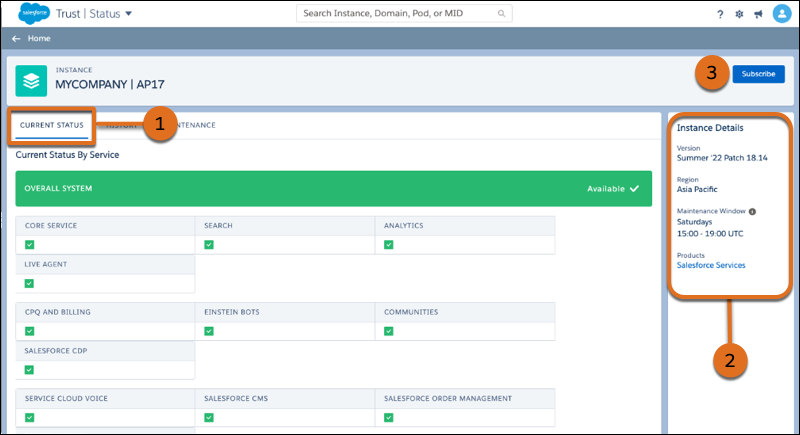The image size is (800, 435).
Task: Click the Salesforce cloud logo
Action: [x=30, y=13]
